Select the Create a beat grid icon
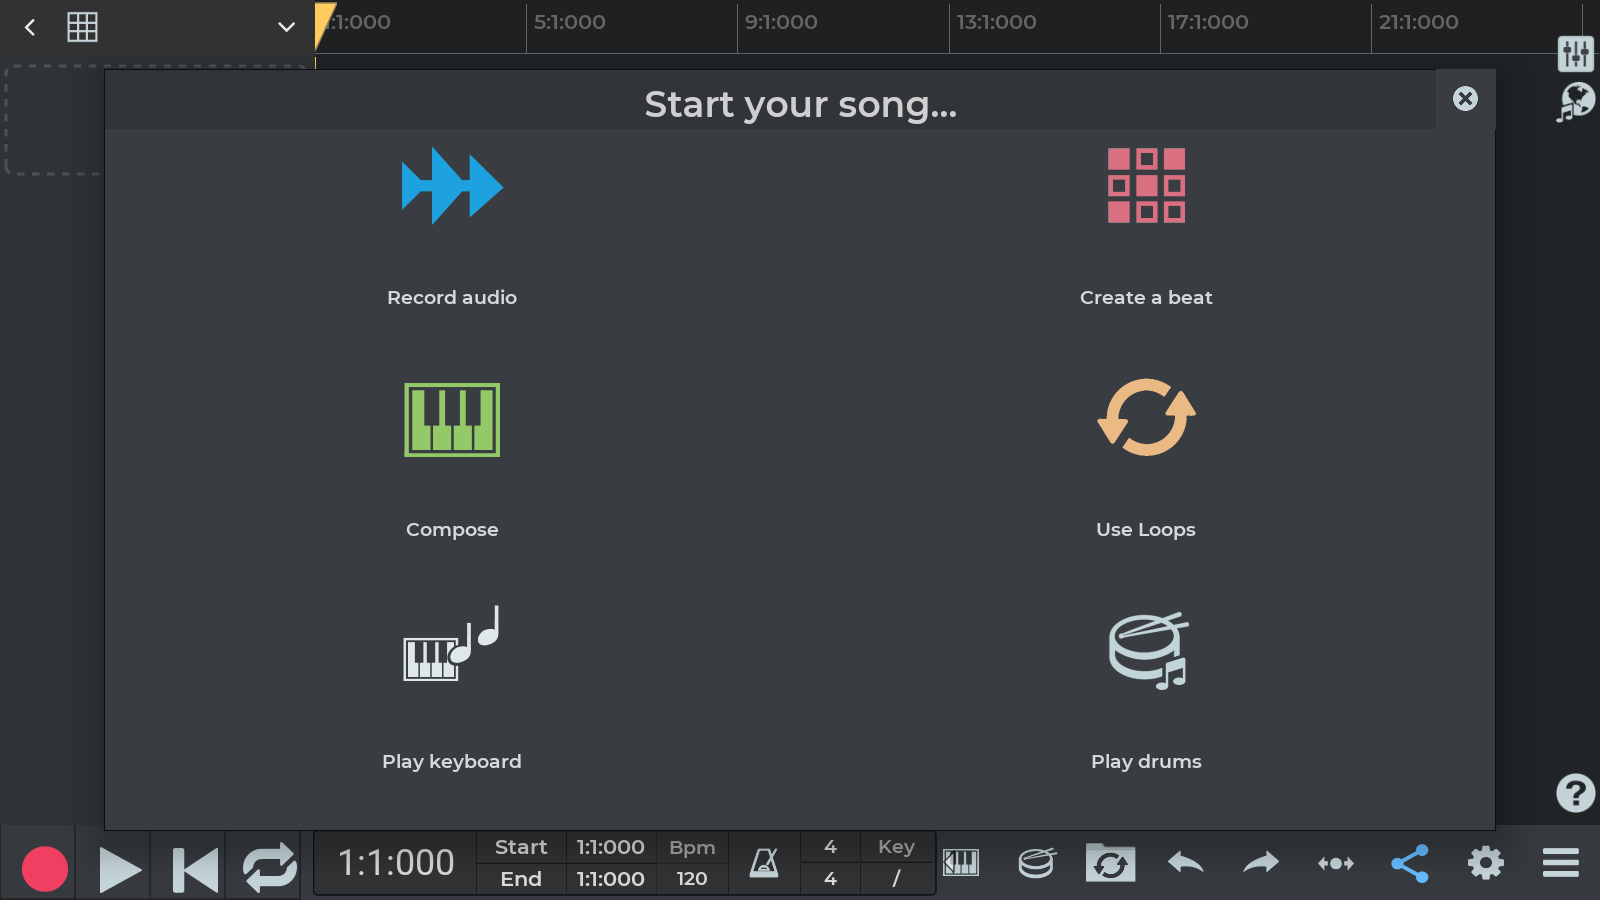 point(1146,185)
